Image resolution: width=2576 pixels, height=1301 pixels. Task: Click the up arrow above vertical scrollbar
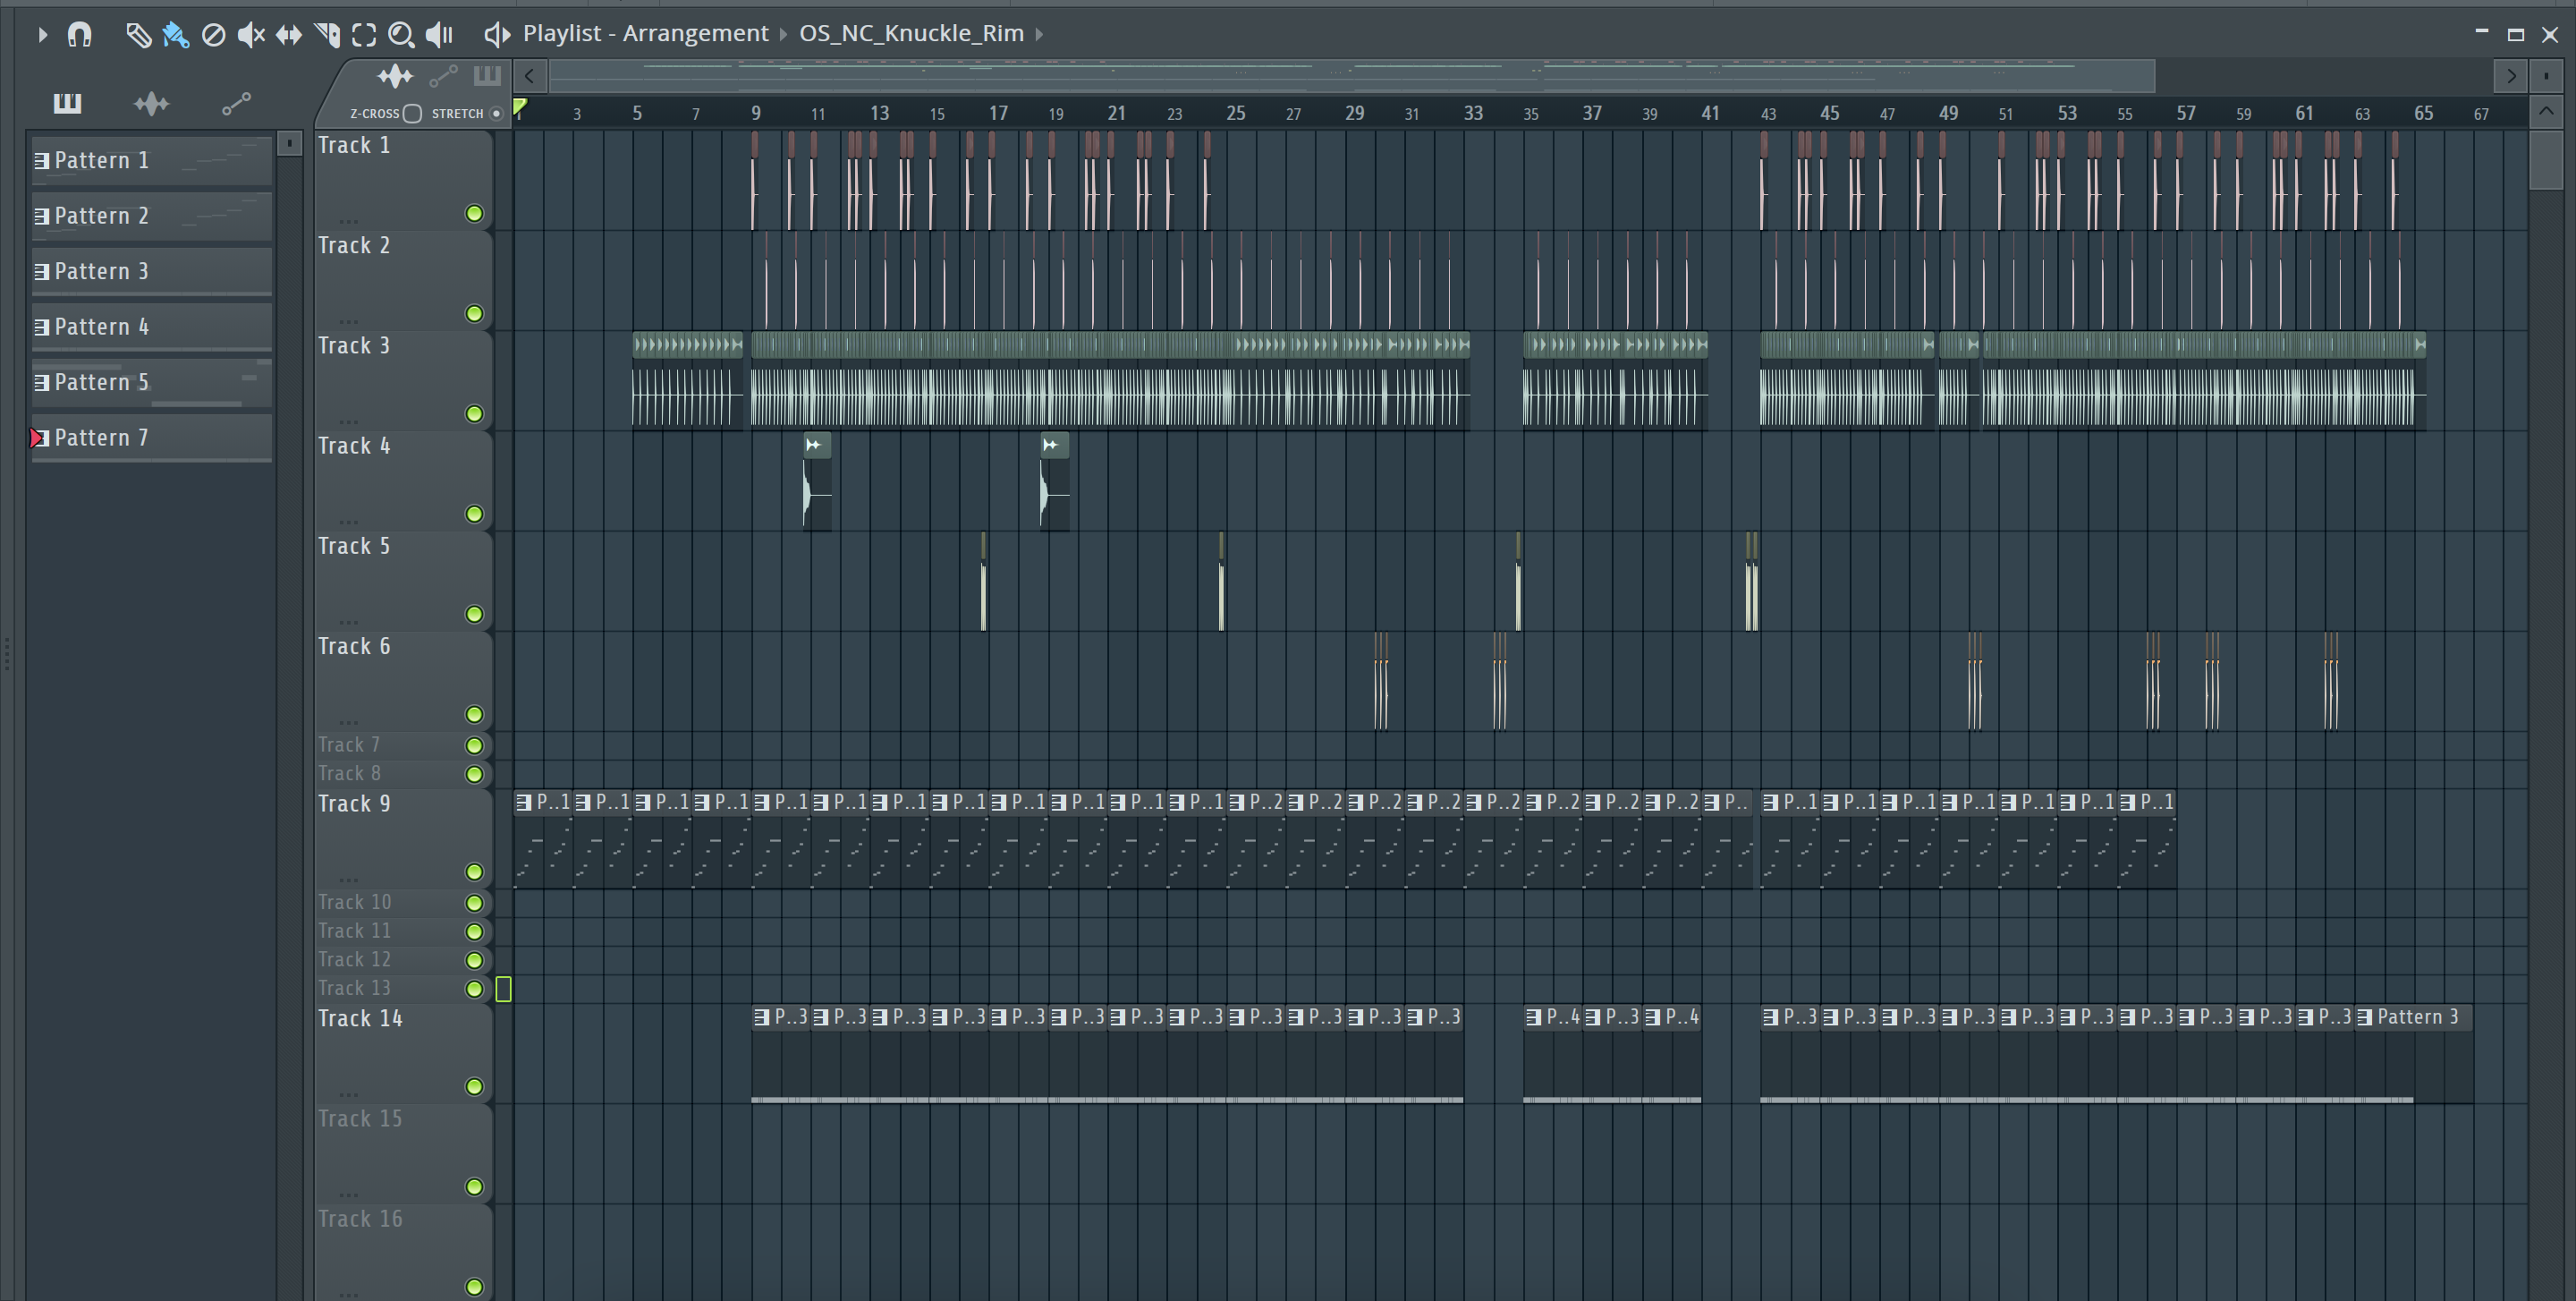click(2546, 111)
